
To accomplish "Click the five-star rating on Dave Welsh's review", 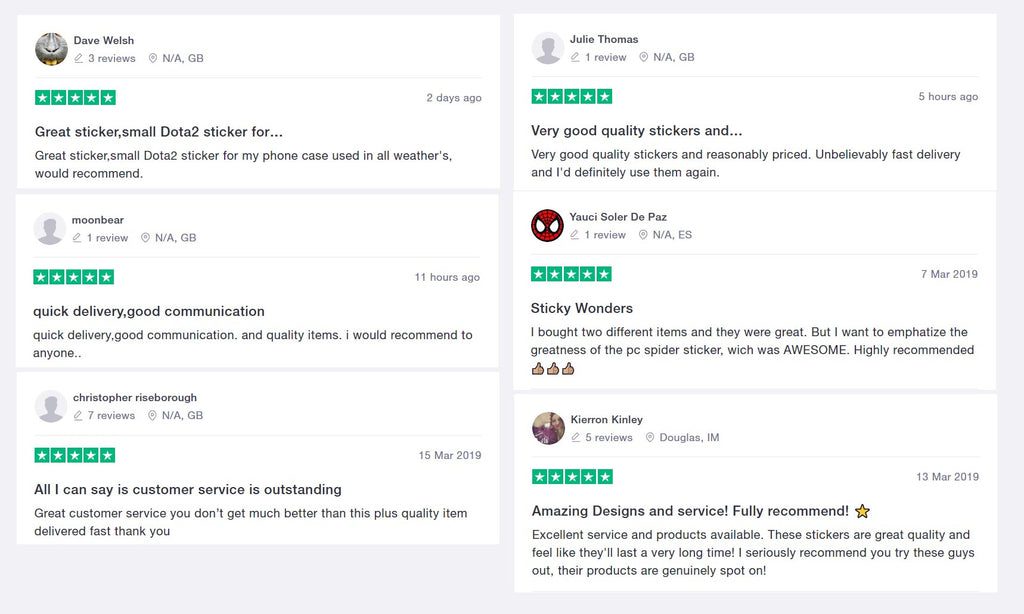I will 75,98.
